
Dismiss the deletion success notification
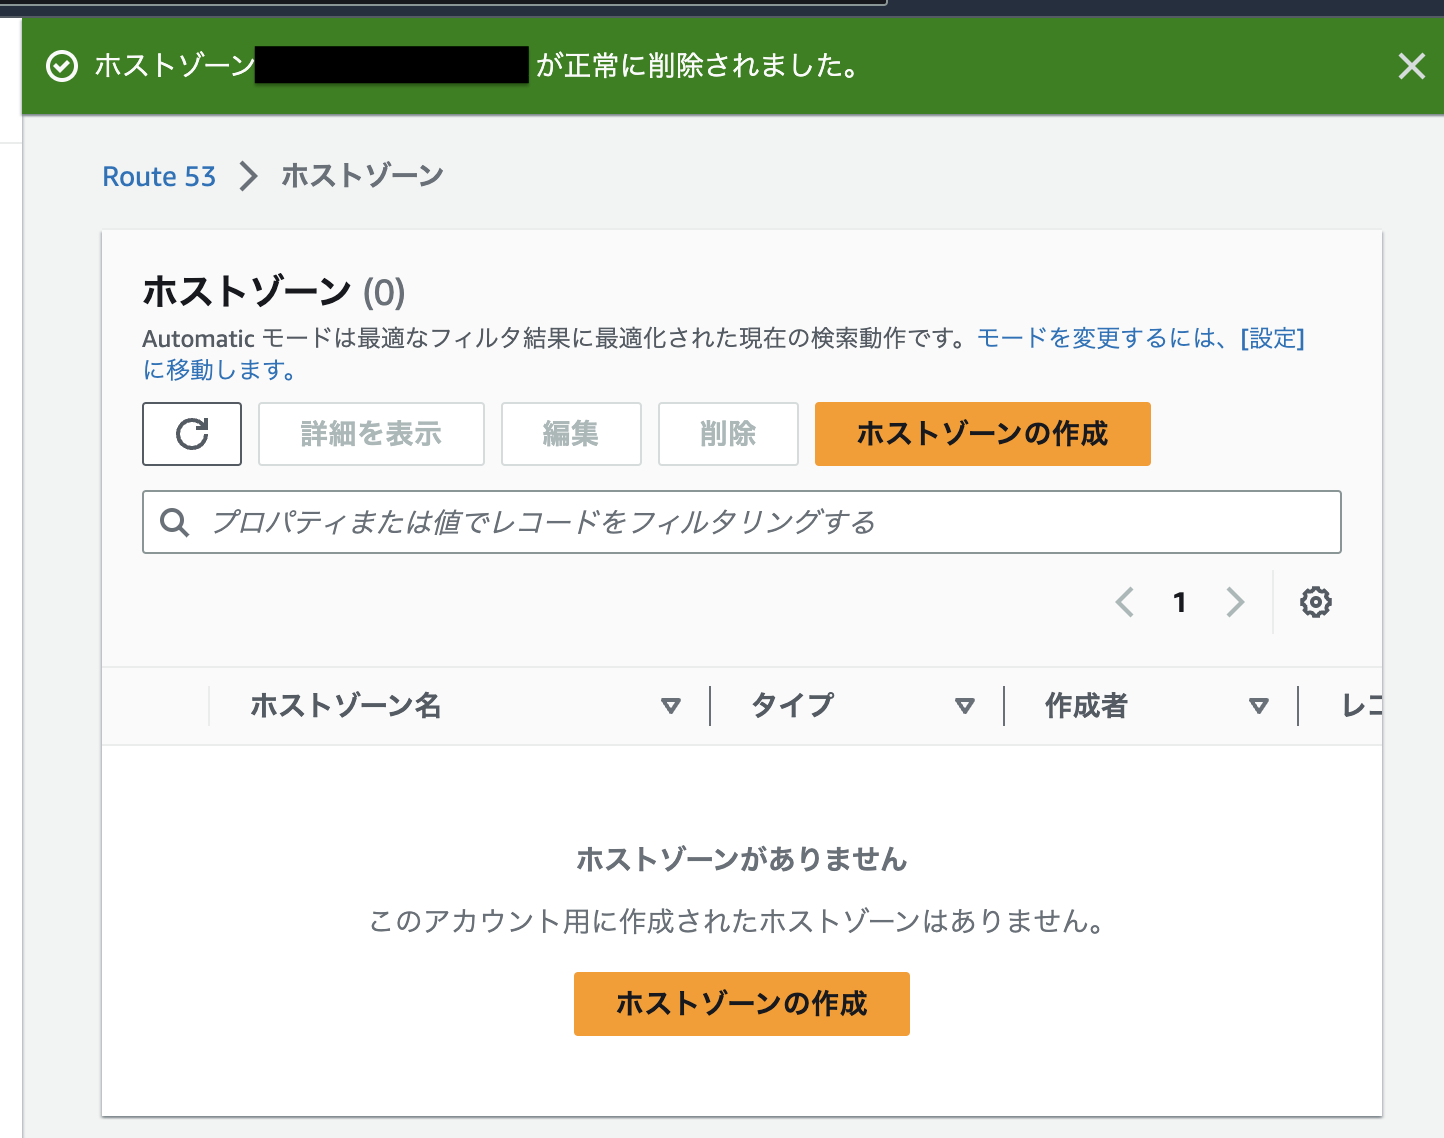[x=1411, y=66]
